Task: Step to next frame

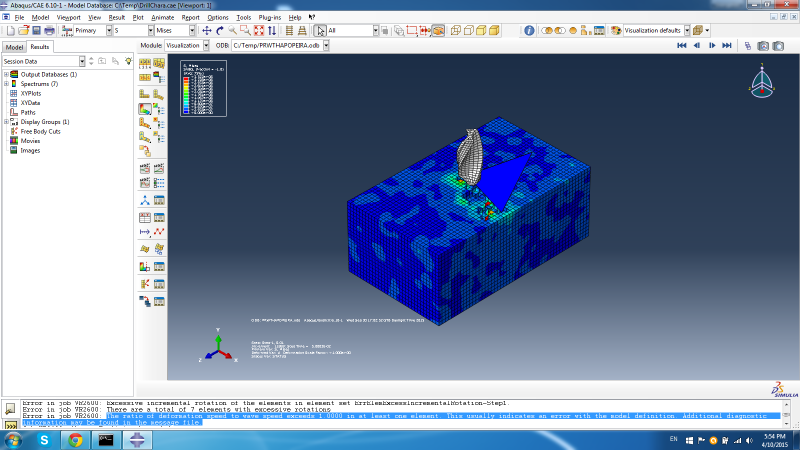Action: 712,45
